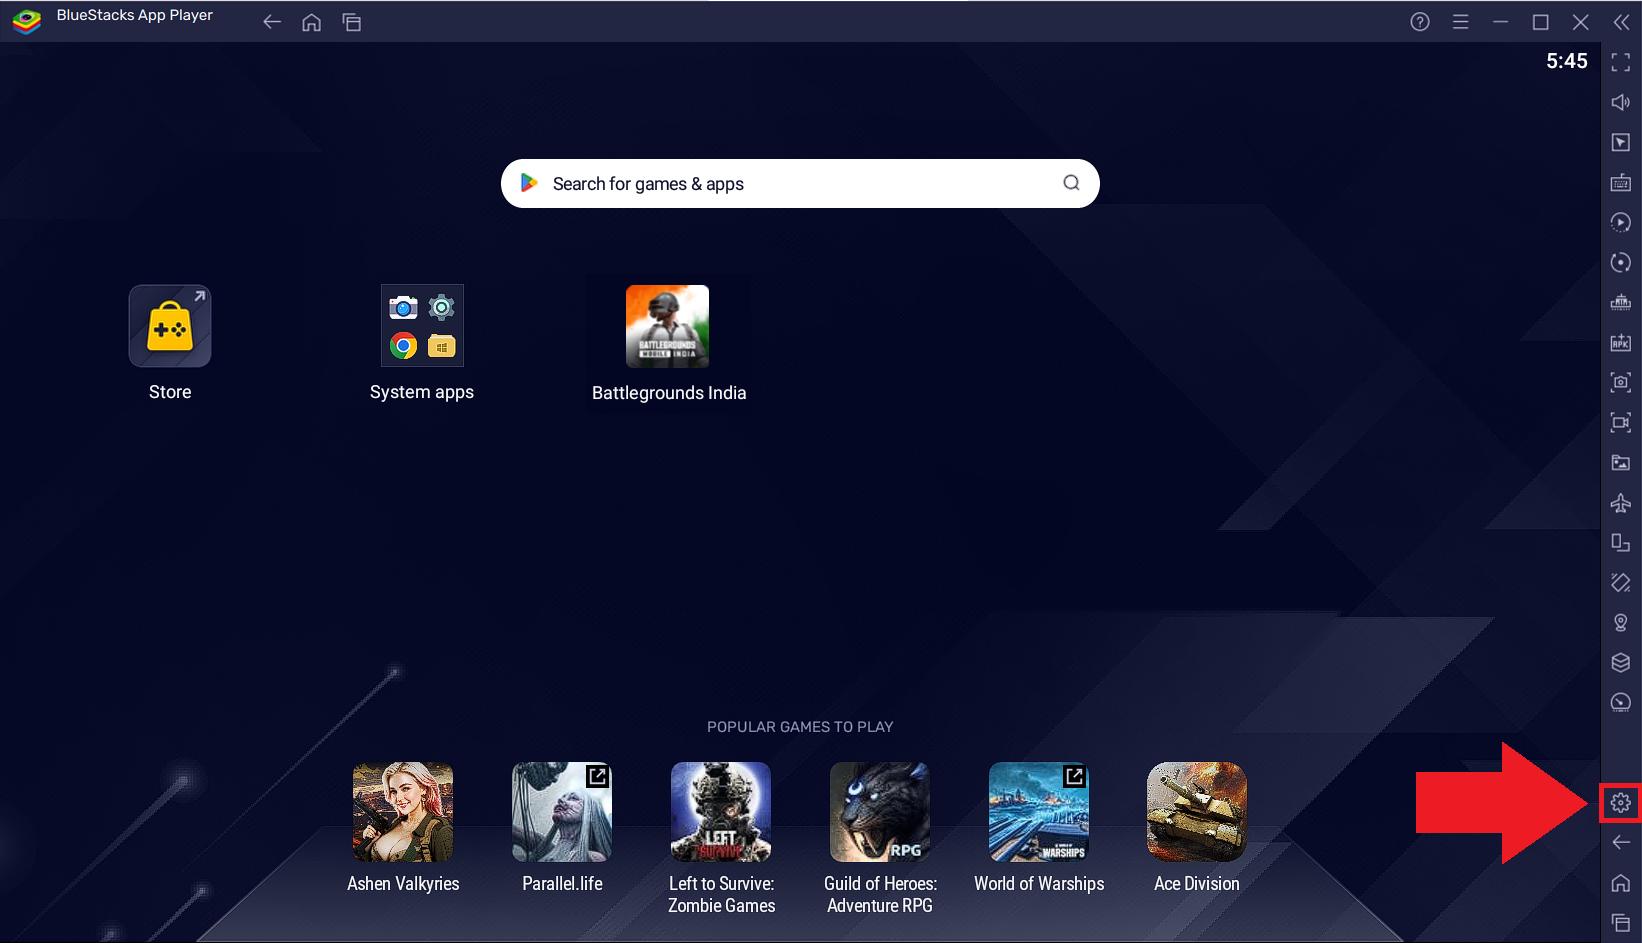Collapse the sidebar with the double chevron
The width and height of the screenshot is (1642, 943).
click(x=1621, y=22)
